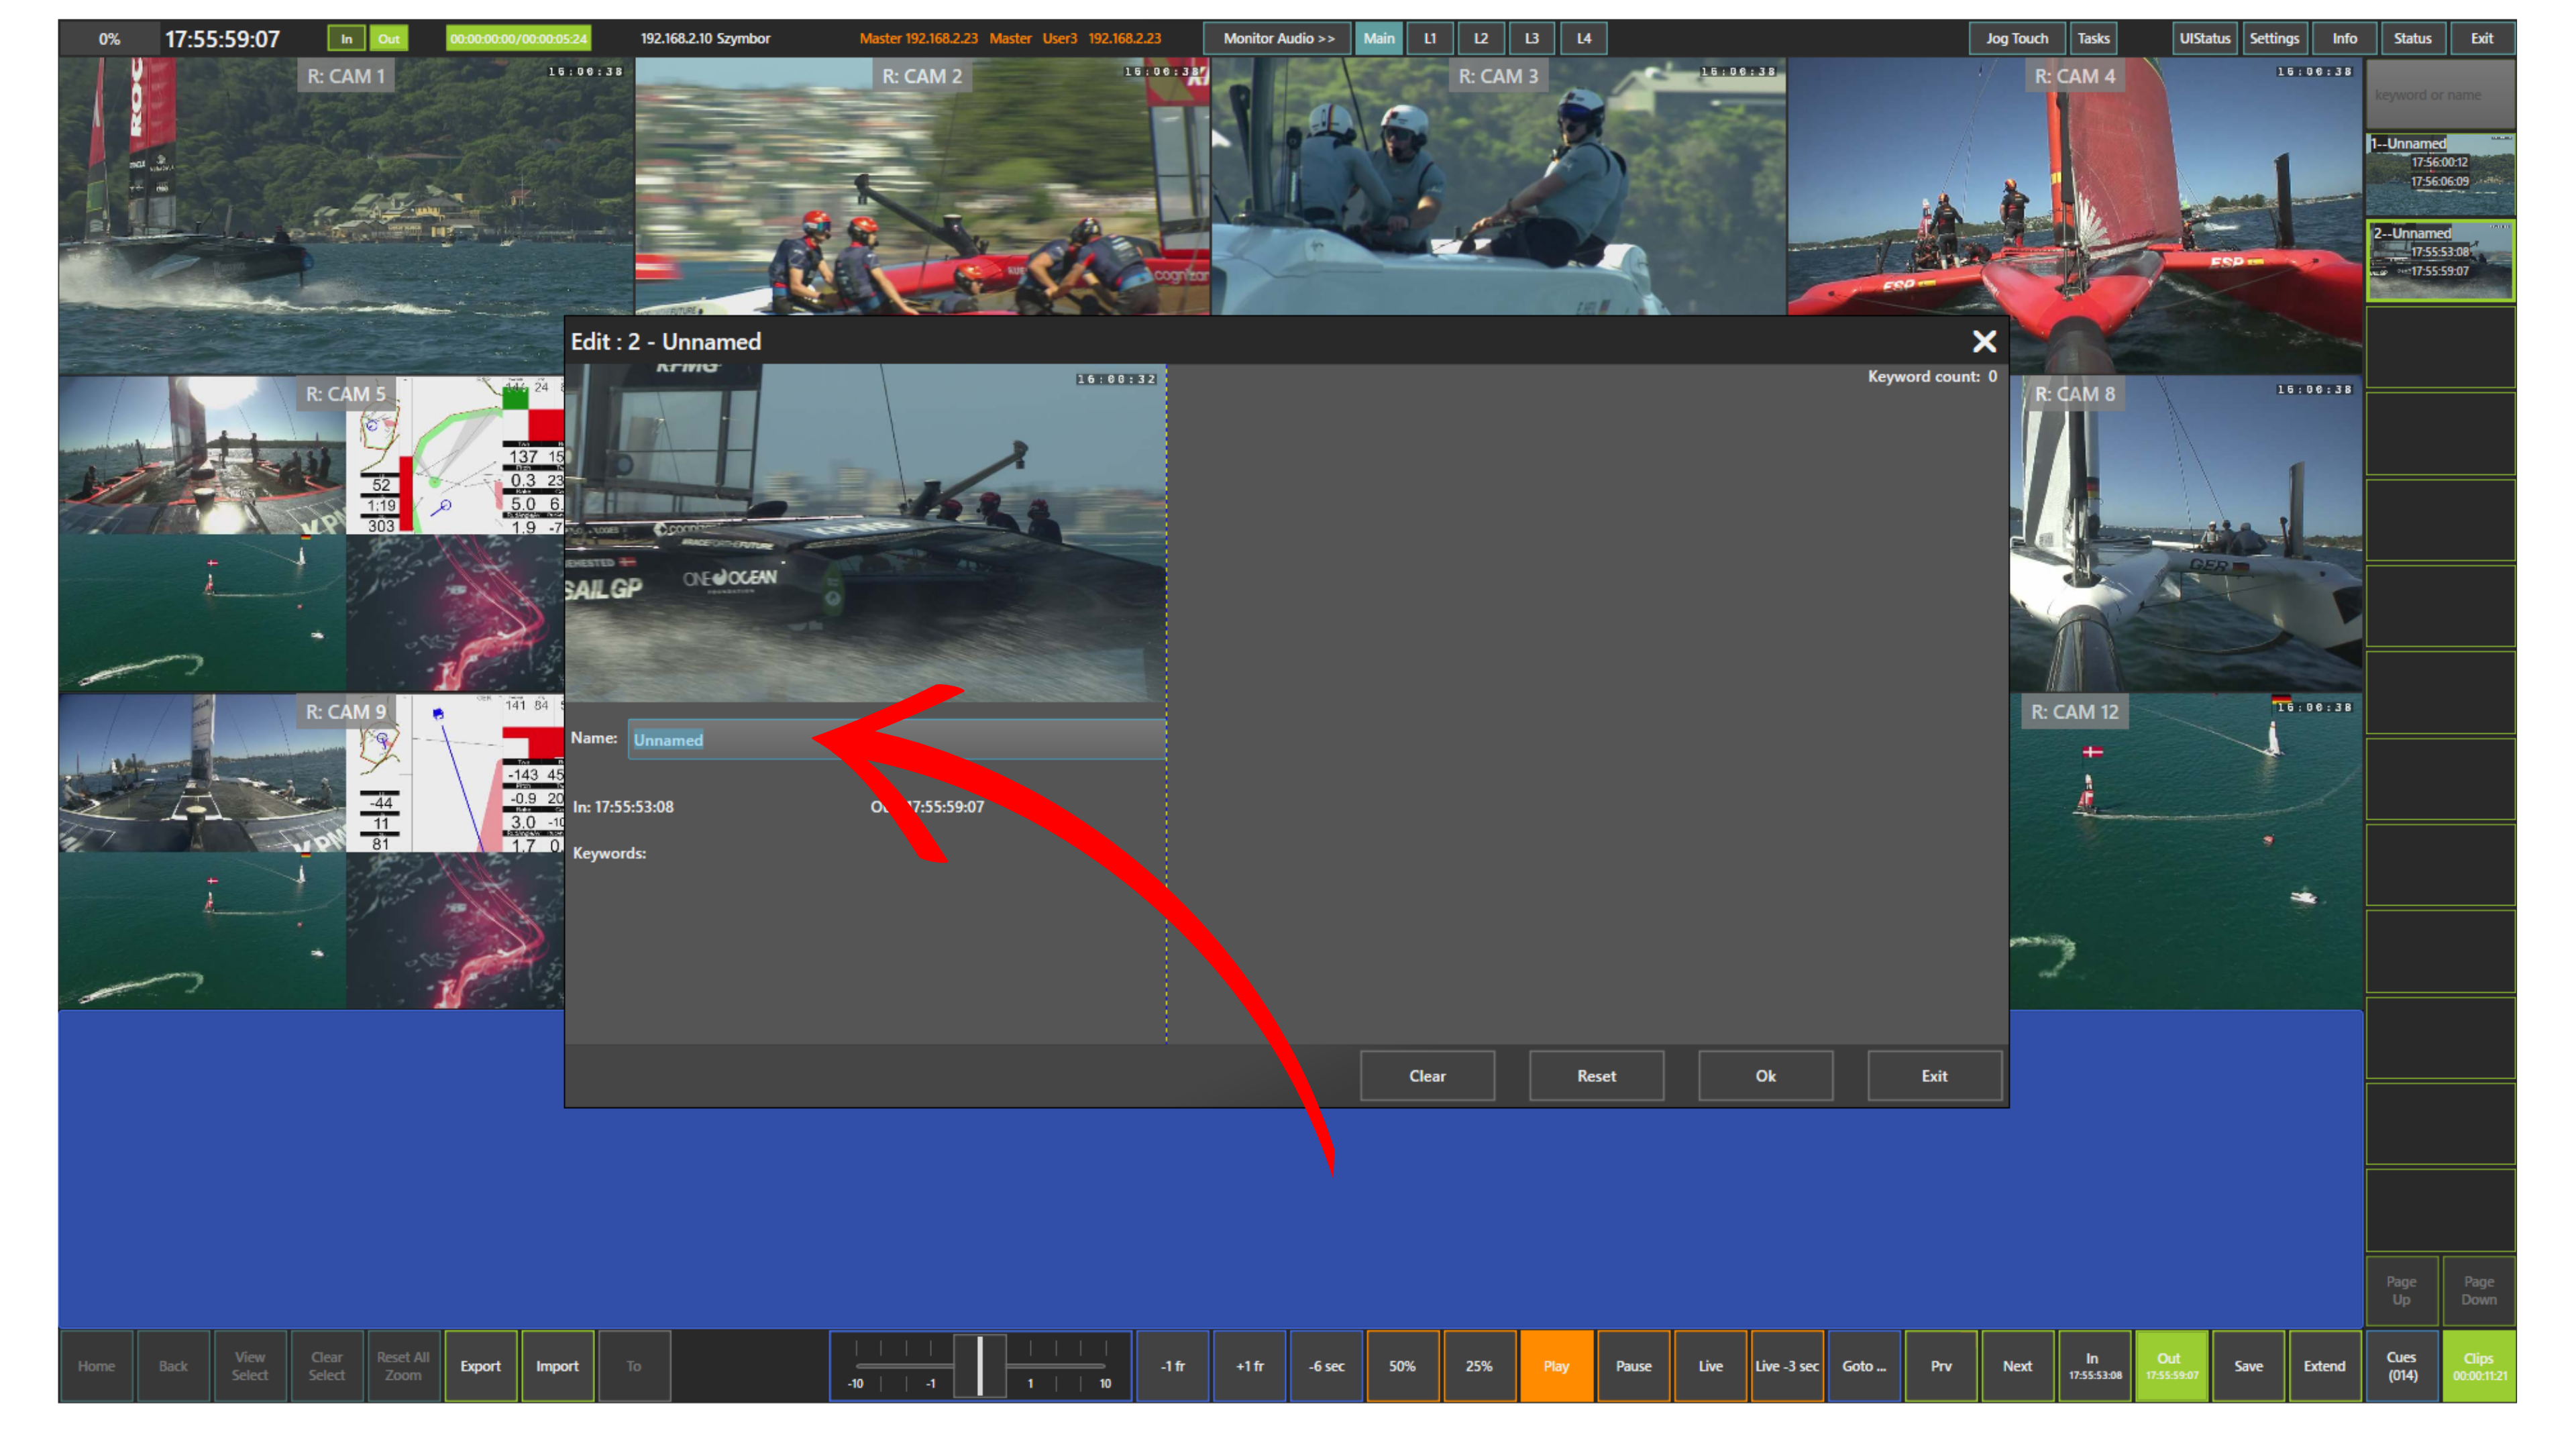The image size is (2576, 1449).
Task: Set In point button showing 17:55:53:08
Action: (x=2094, y=1366)
